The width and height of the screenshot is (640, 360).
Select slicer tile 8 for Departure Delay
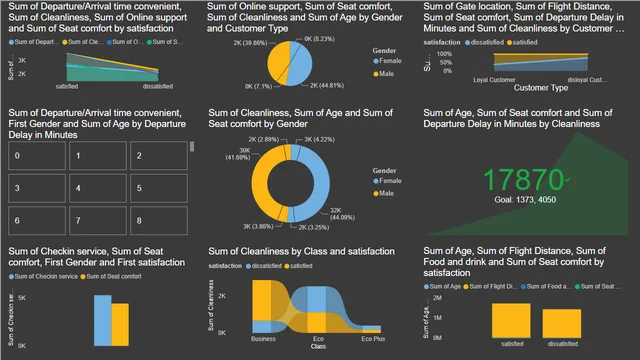click(x=159, y=220)
